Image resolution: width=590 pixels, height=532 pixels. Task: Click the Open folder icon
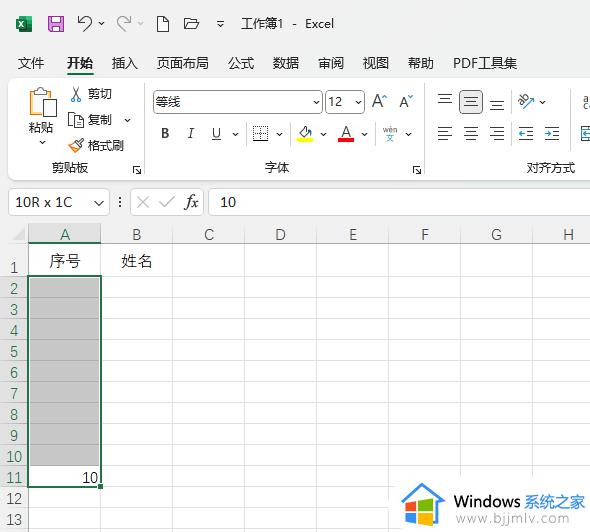pos(191,24)
